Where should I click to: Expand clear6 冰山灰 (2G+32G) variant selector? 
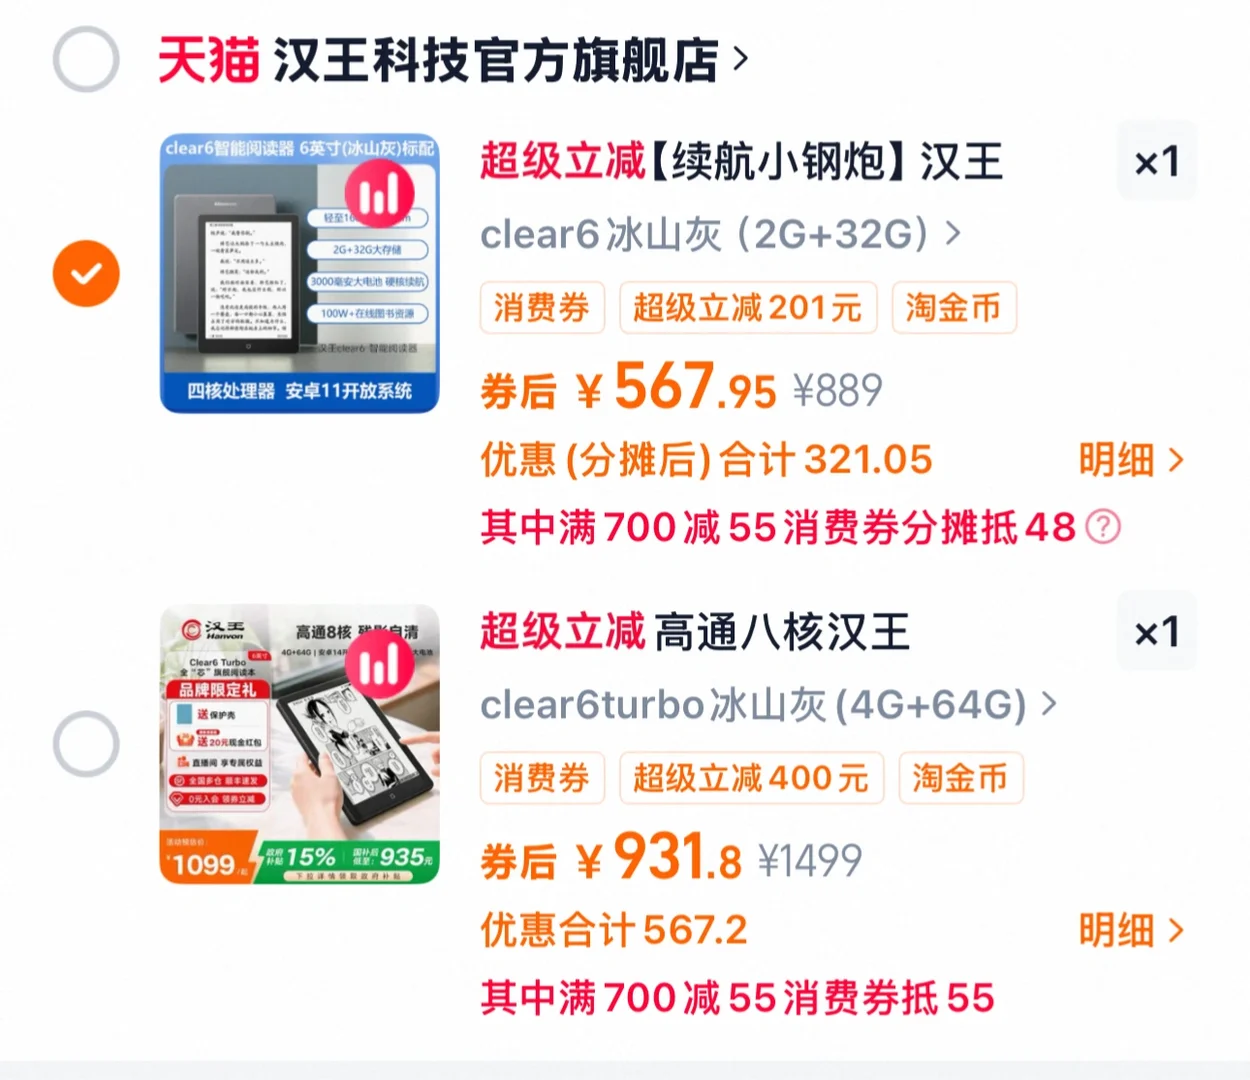coord(720,234)
